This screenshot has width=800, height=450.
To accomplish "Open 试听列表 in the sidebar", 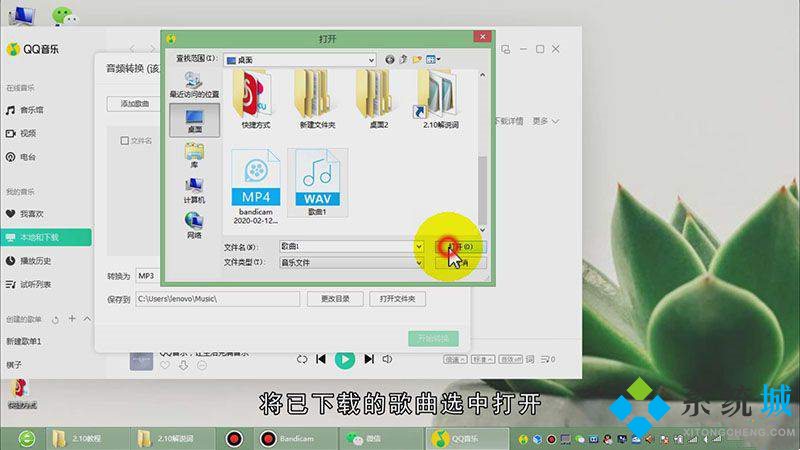I will pyautogui.click(x=29, y=284).
